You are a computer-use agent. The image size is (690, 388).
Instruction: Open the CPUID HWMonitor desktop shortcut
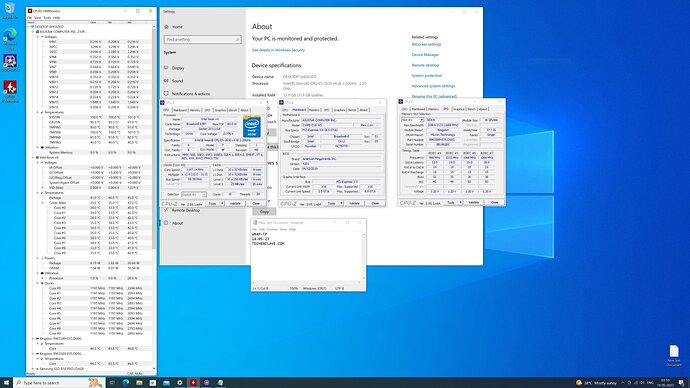pyautogui.click(x=10, y=92)
